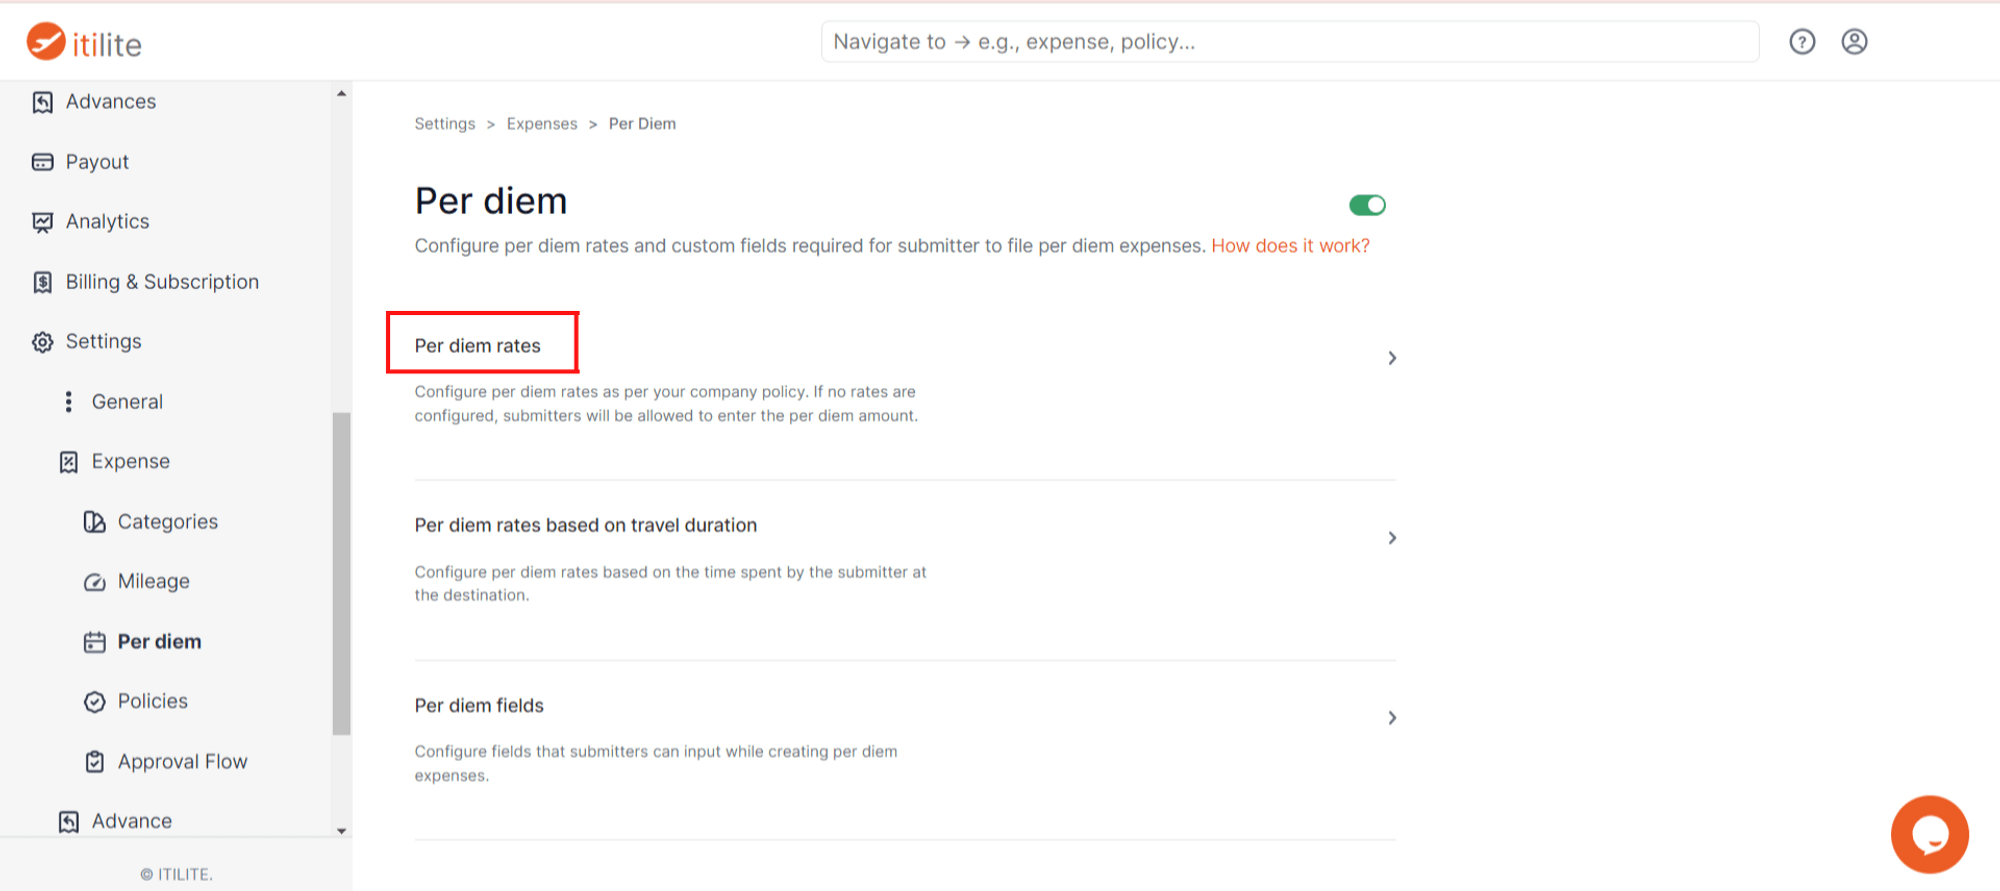
Task: Expand Per diem rates chevron arrow
Action: tap(1392, 358)
